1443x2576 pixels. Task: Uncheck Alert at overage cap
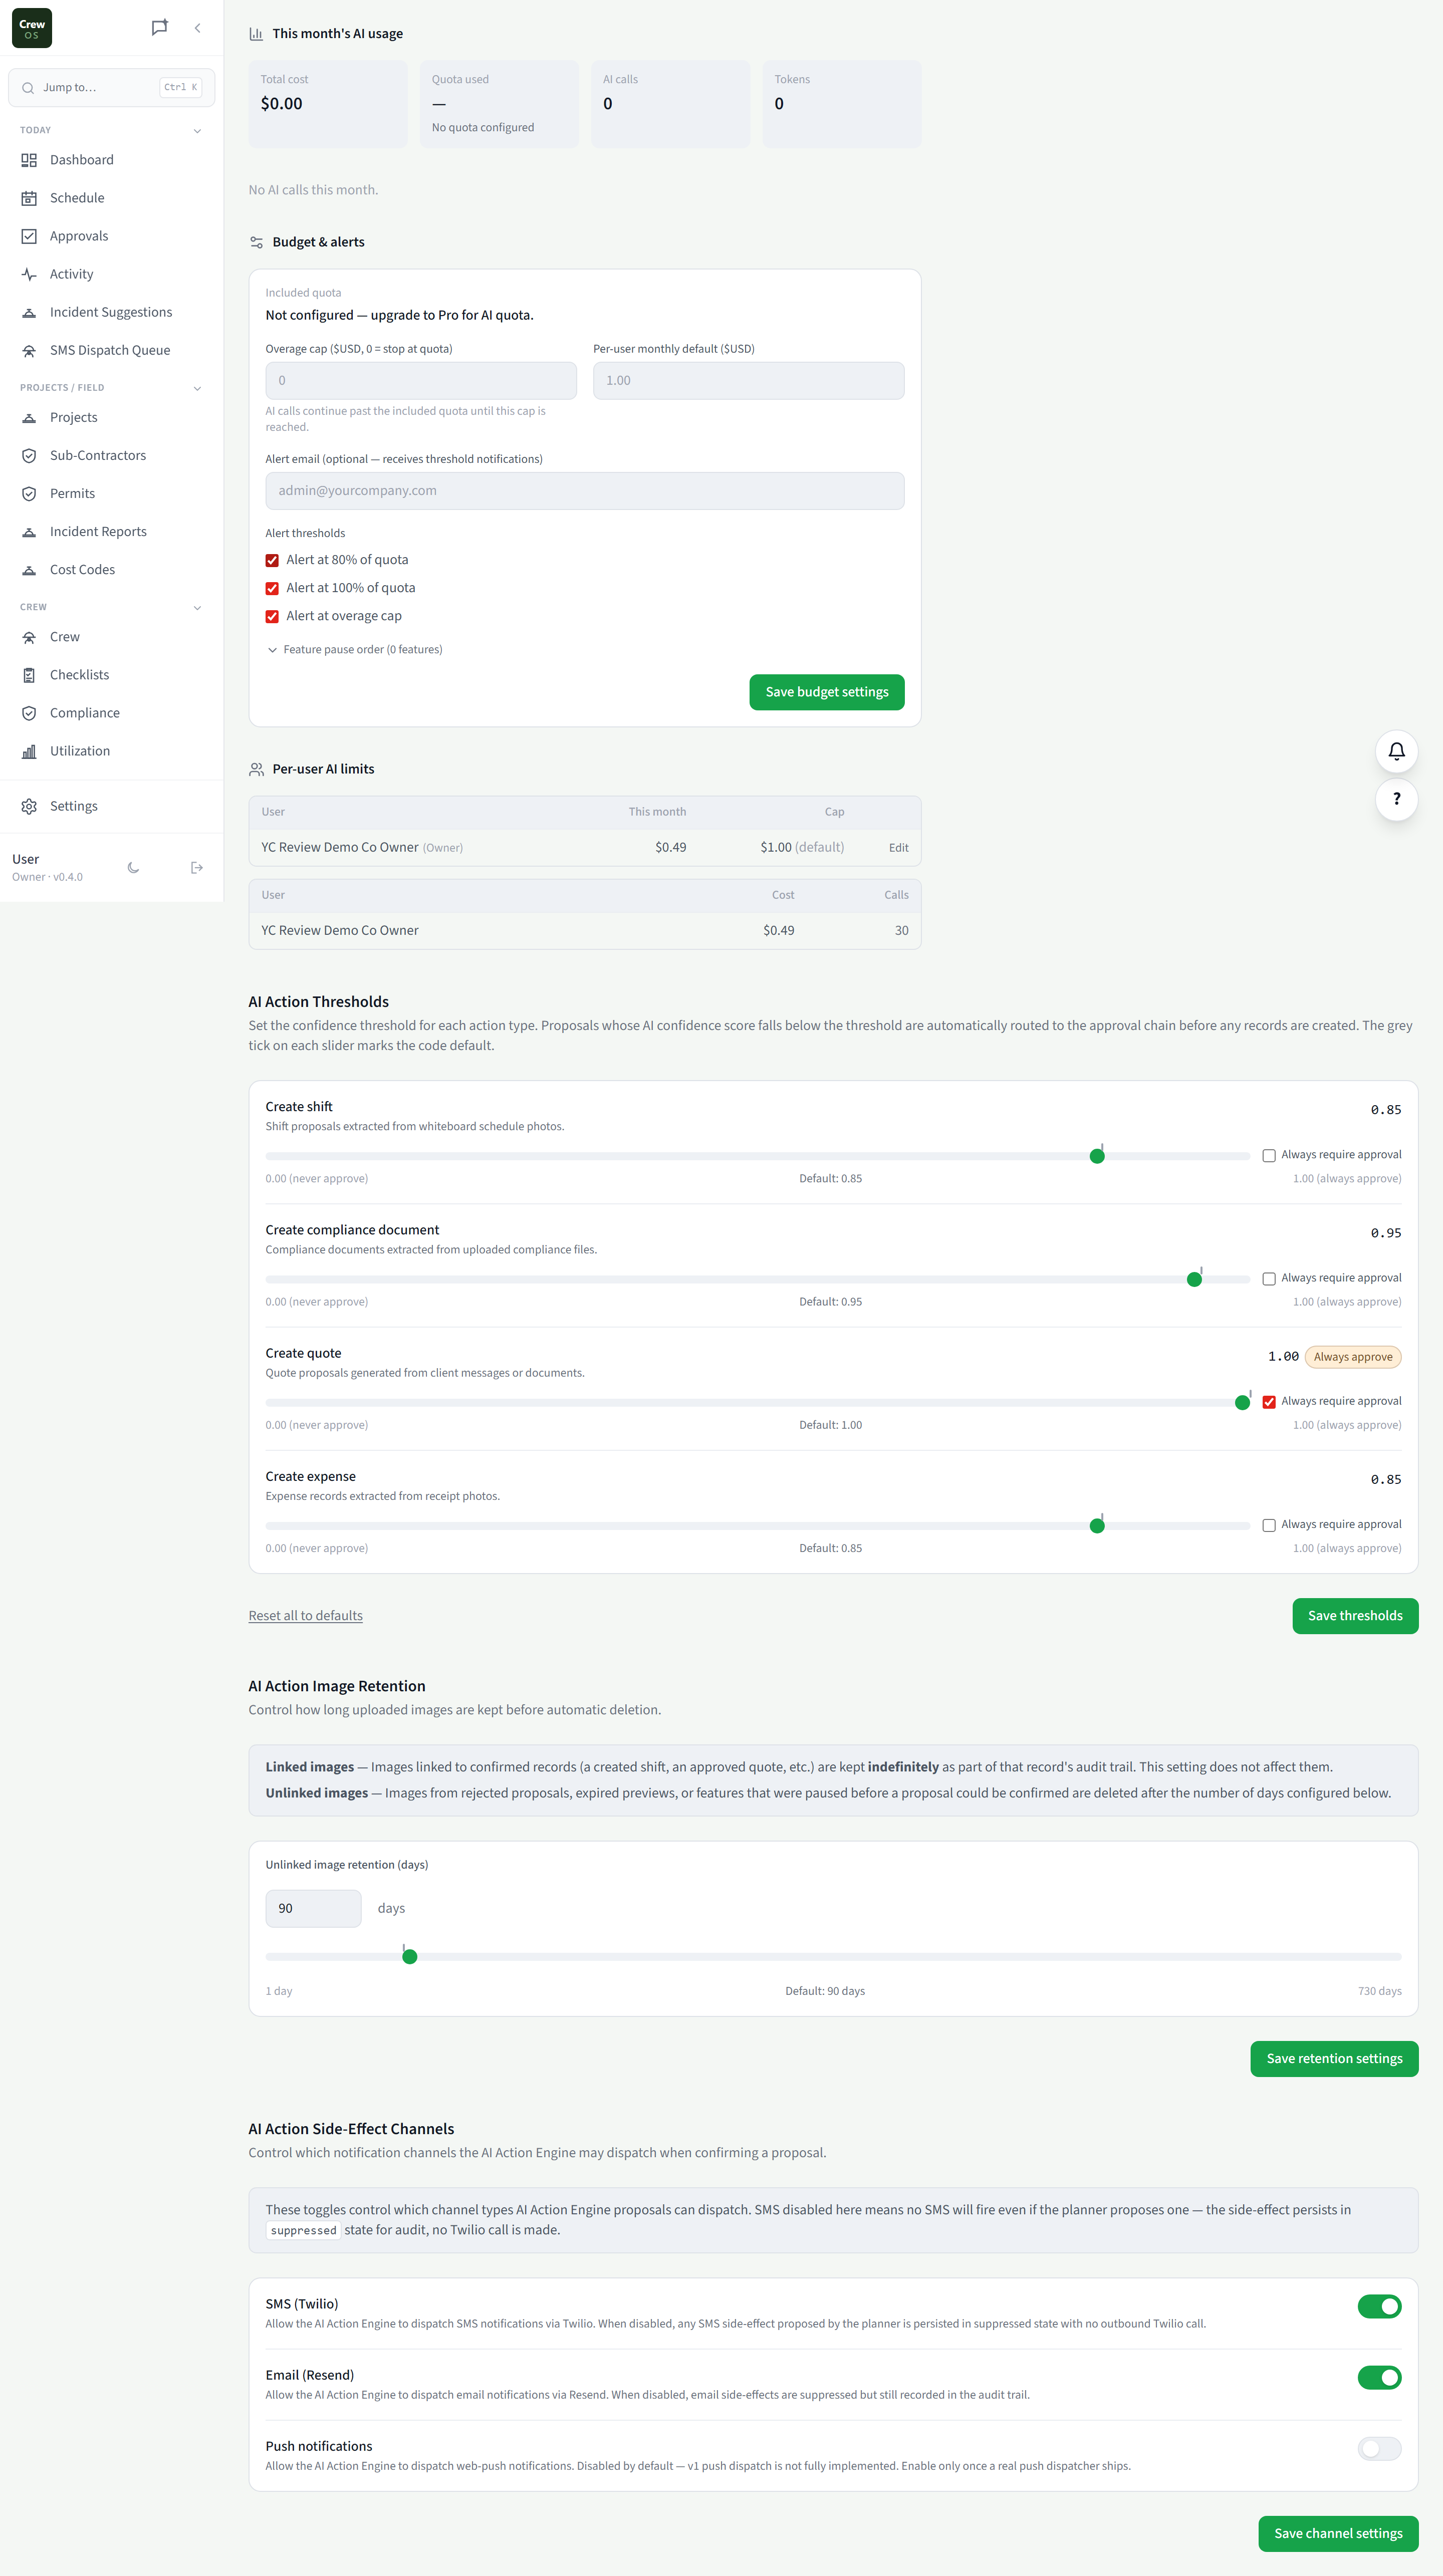tap(272, 616)
